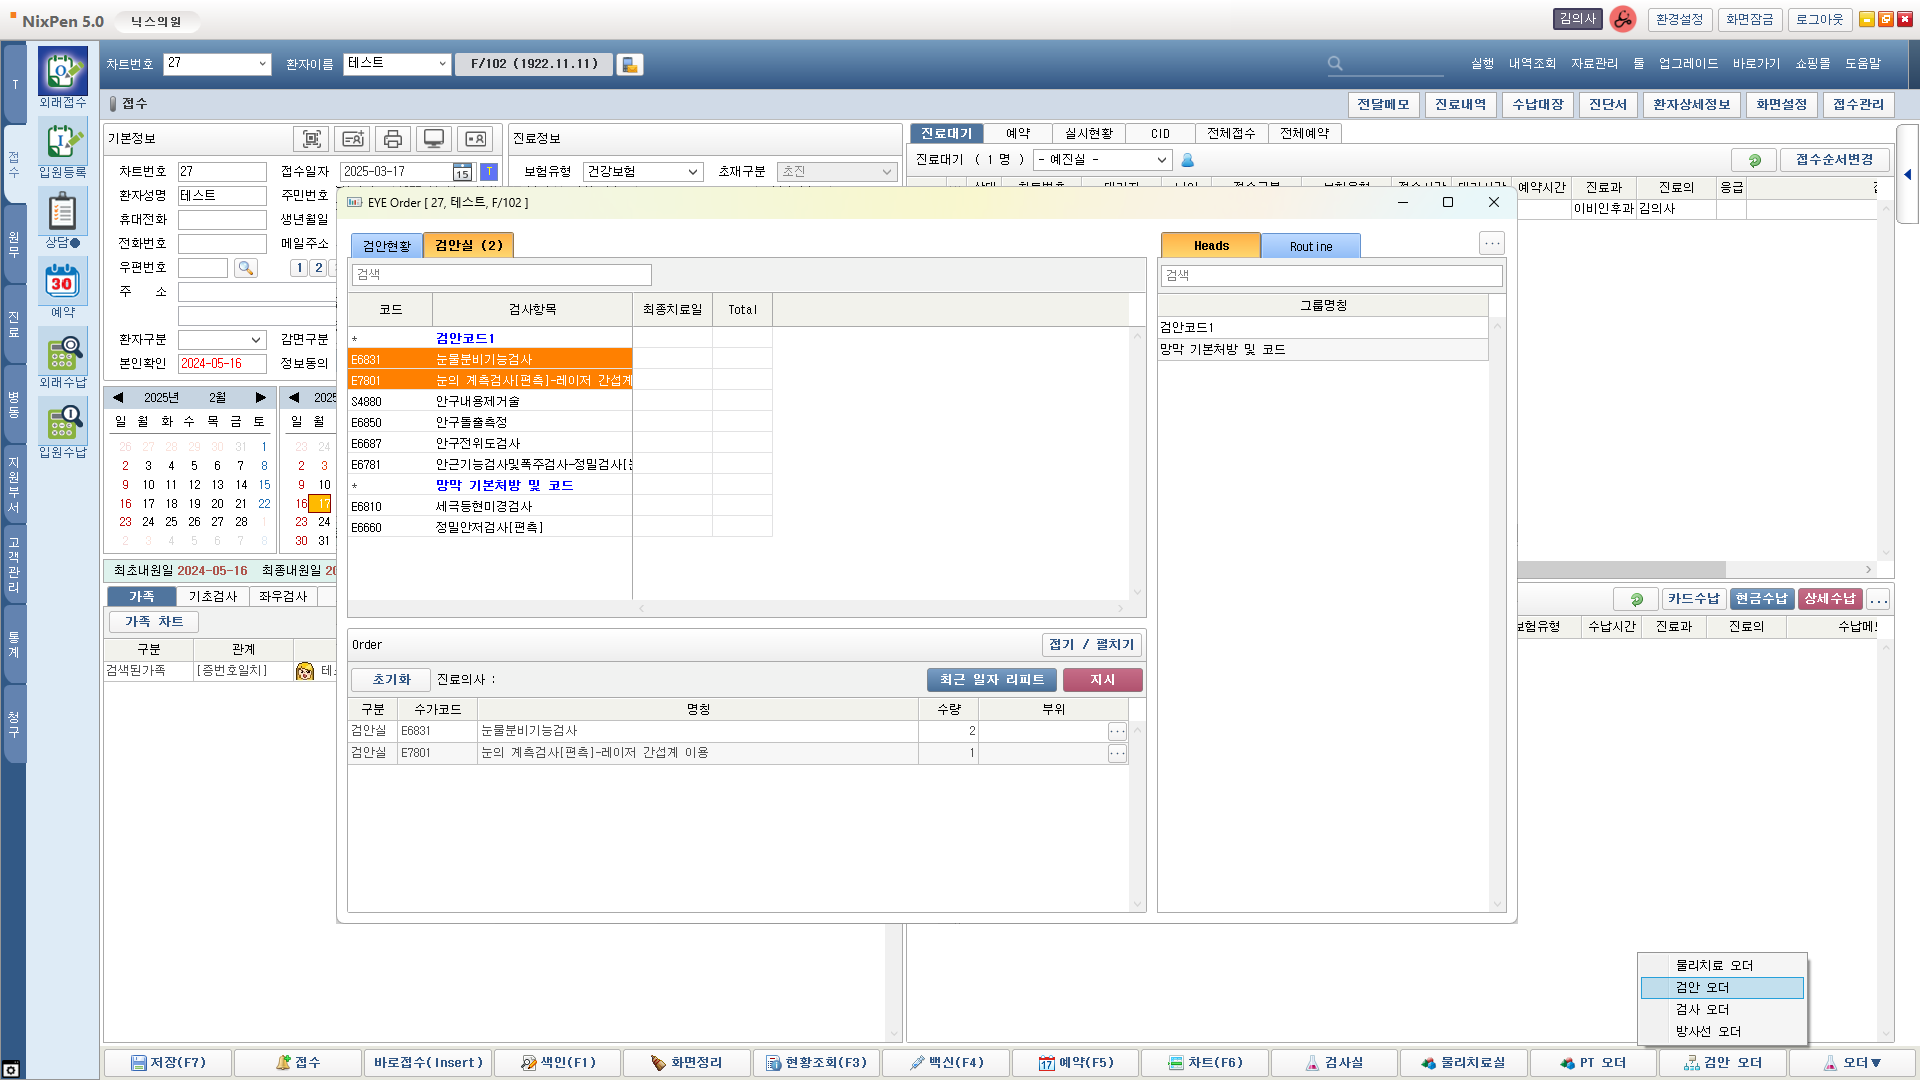Click the green refresh icon beside 접수순서변경
This screenshot has width=1920, height=1080.
[x=1754, y=160]
